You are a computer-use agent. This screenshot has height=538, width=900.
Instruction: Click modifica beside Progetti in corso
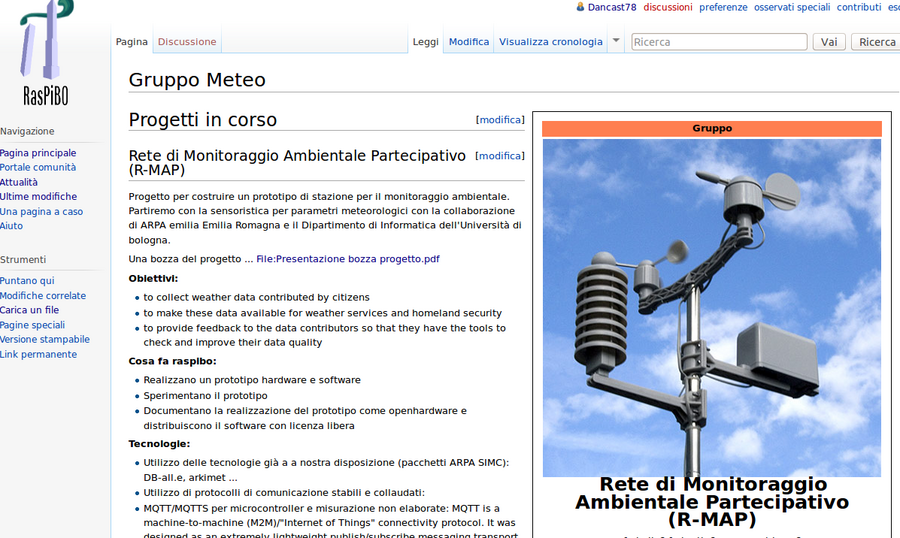click(x=500, y=120)
